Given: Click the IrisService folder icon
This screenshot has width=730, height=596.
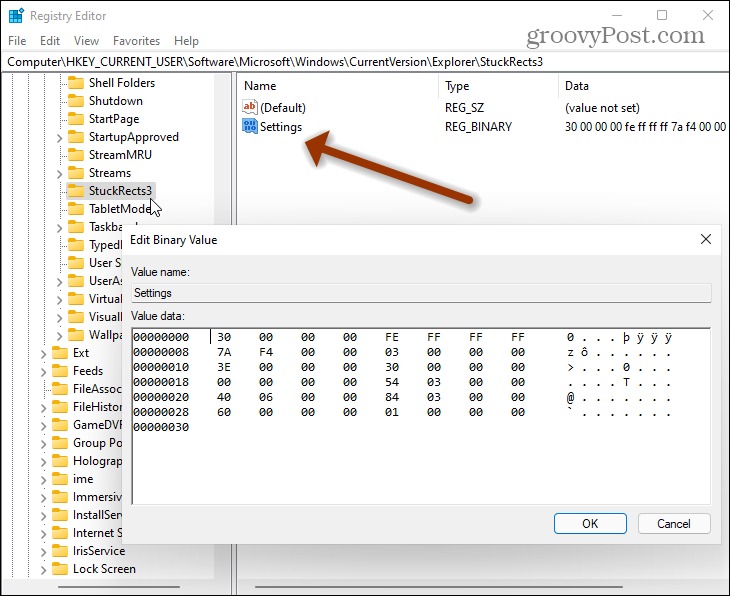Looking at the screenshot, I should (x=60, y=551).
